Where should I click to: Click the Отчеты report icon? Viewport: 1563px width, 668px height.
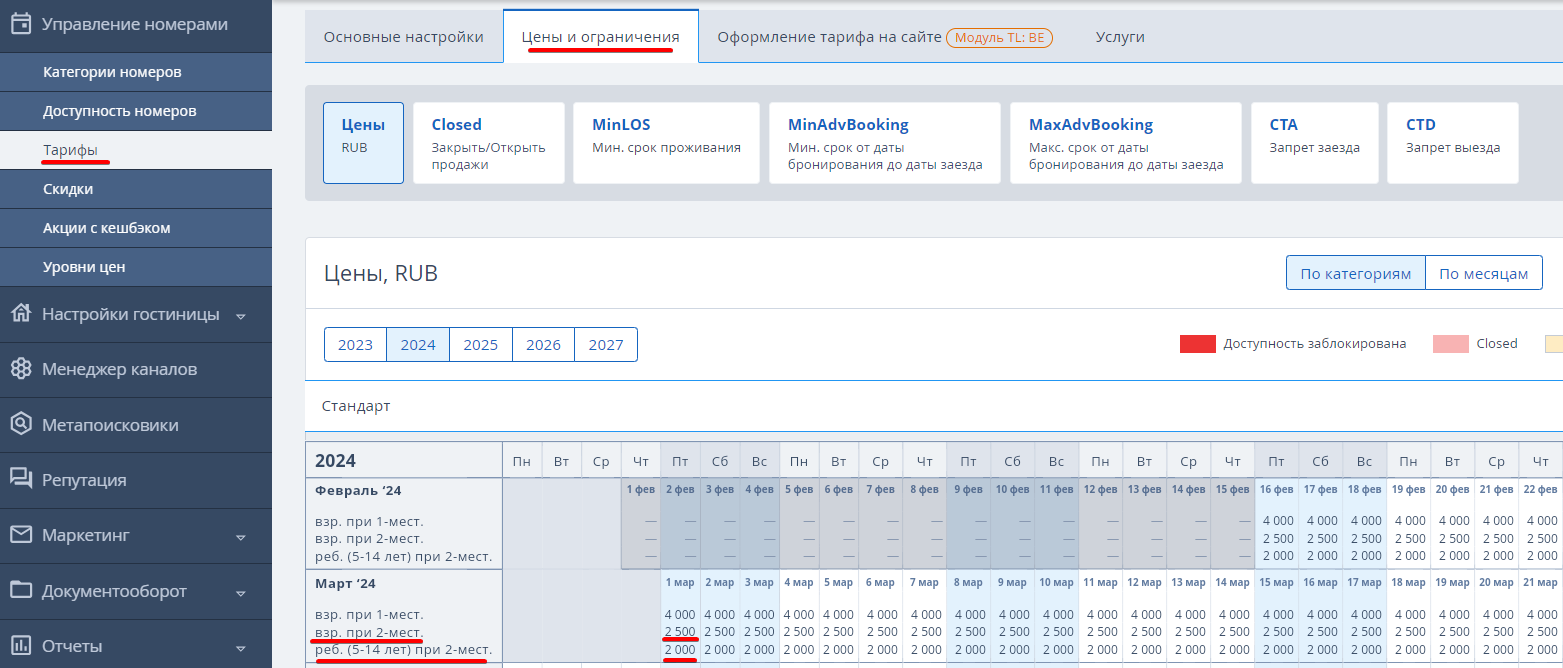pos(21,645)
